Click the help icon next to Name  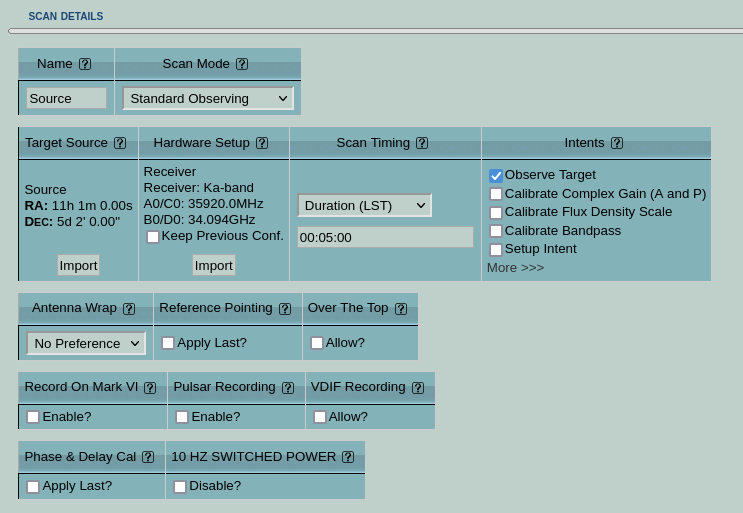click(85, 64)
